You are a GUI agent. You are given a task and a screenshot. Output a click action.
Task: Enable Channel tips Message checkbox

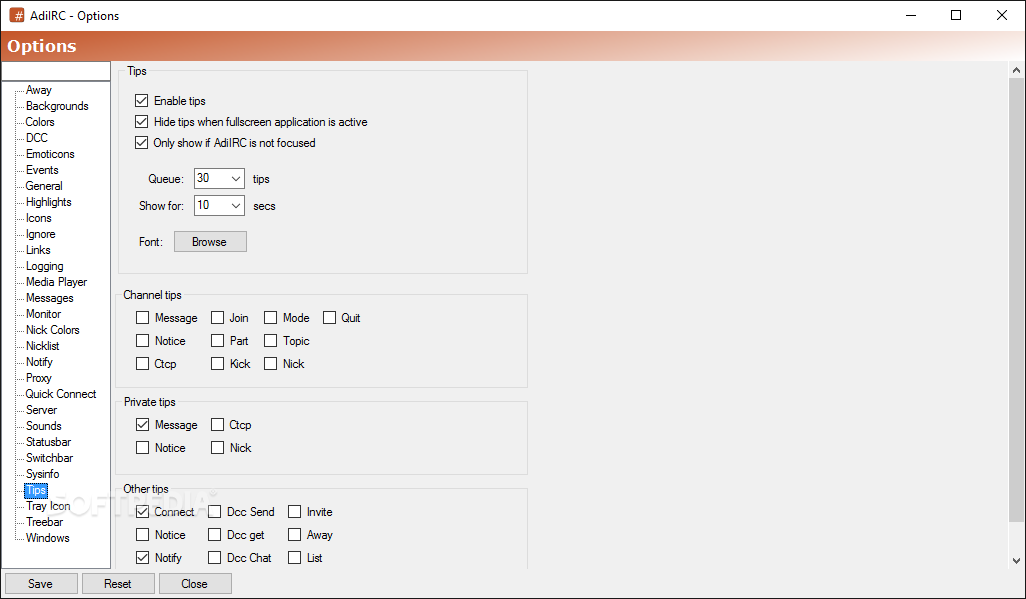pos(143,318)
